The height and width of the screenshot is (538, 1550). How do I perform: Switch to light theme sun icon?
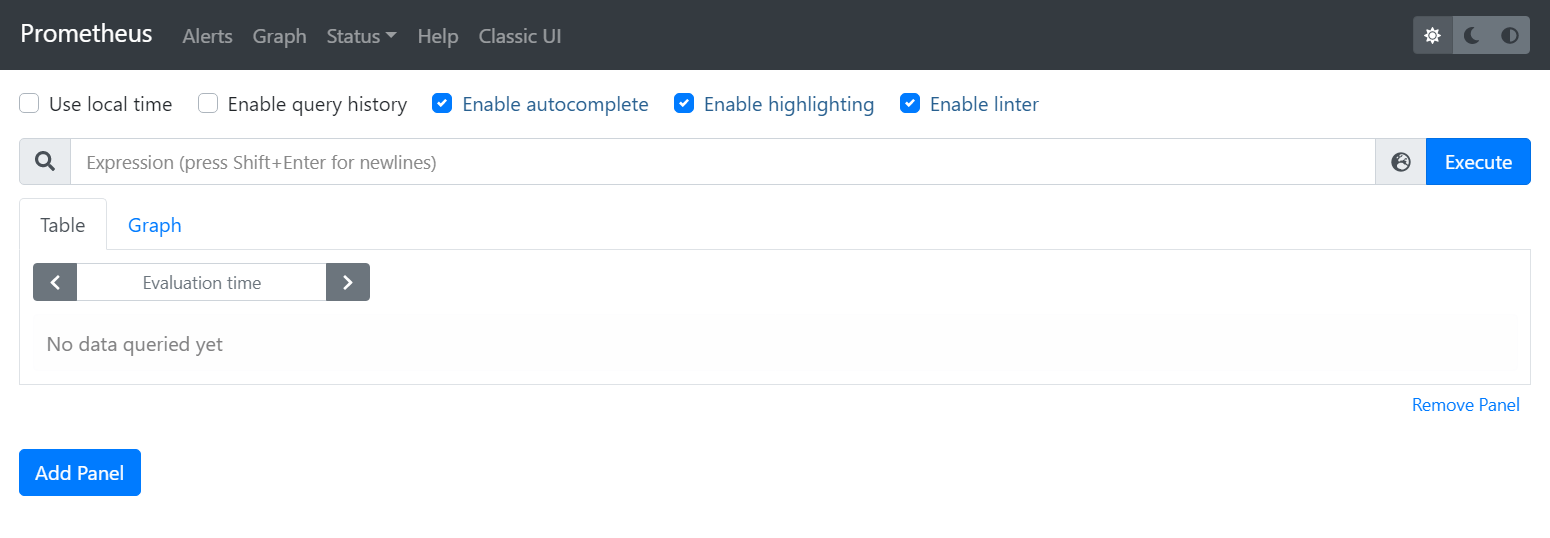tap(1432, 36)
